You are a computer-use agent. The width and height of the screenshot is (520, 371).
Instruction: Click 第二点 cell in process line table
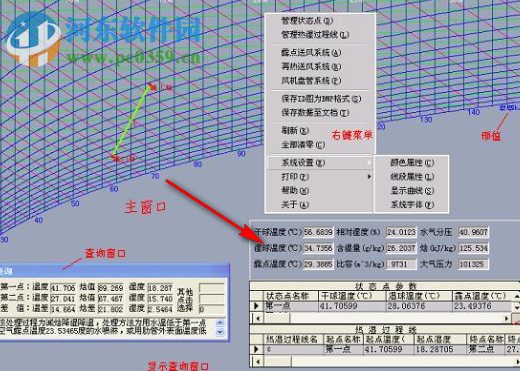(x=485, y=349)
